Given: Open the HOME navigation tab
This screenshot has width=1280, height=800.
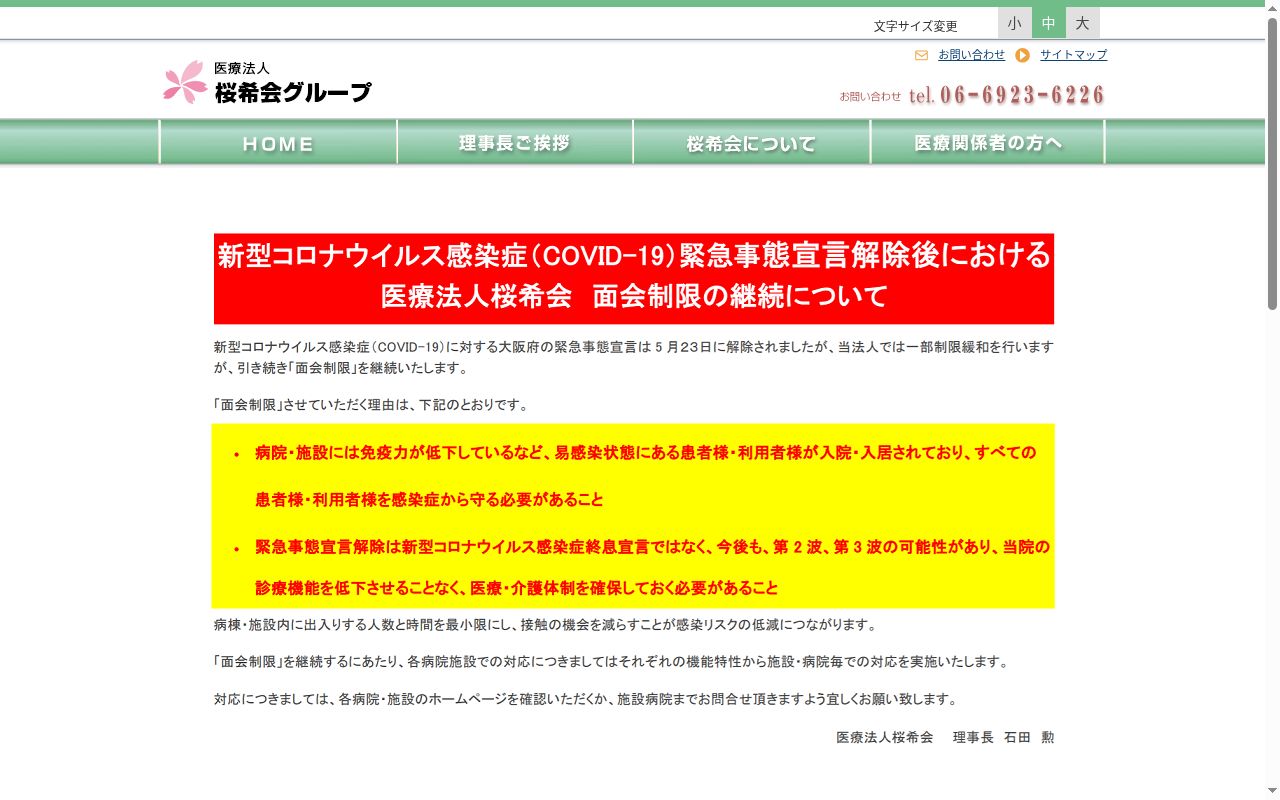Looking at the screenshot, I should click(x=278, y=143).
